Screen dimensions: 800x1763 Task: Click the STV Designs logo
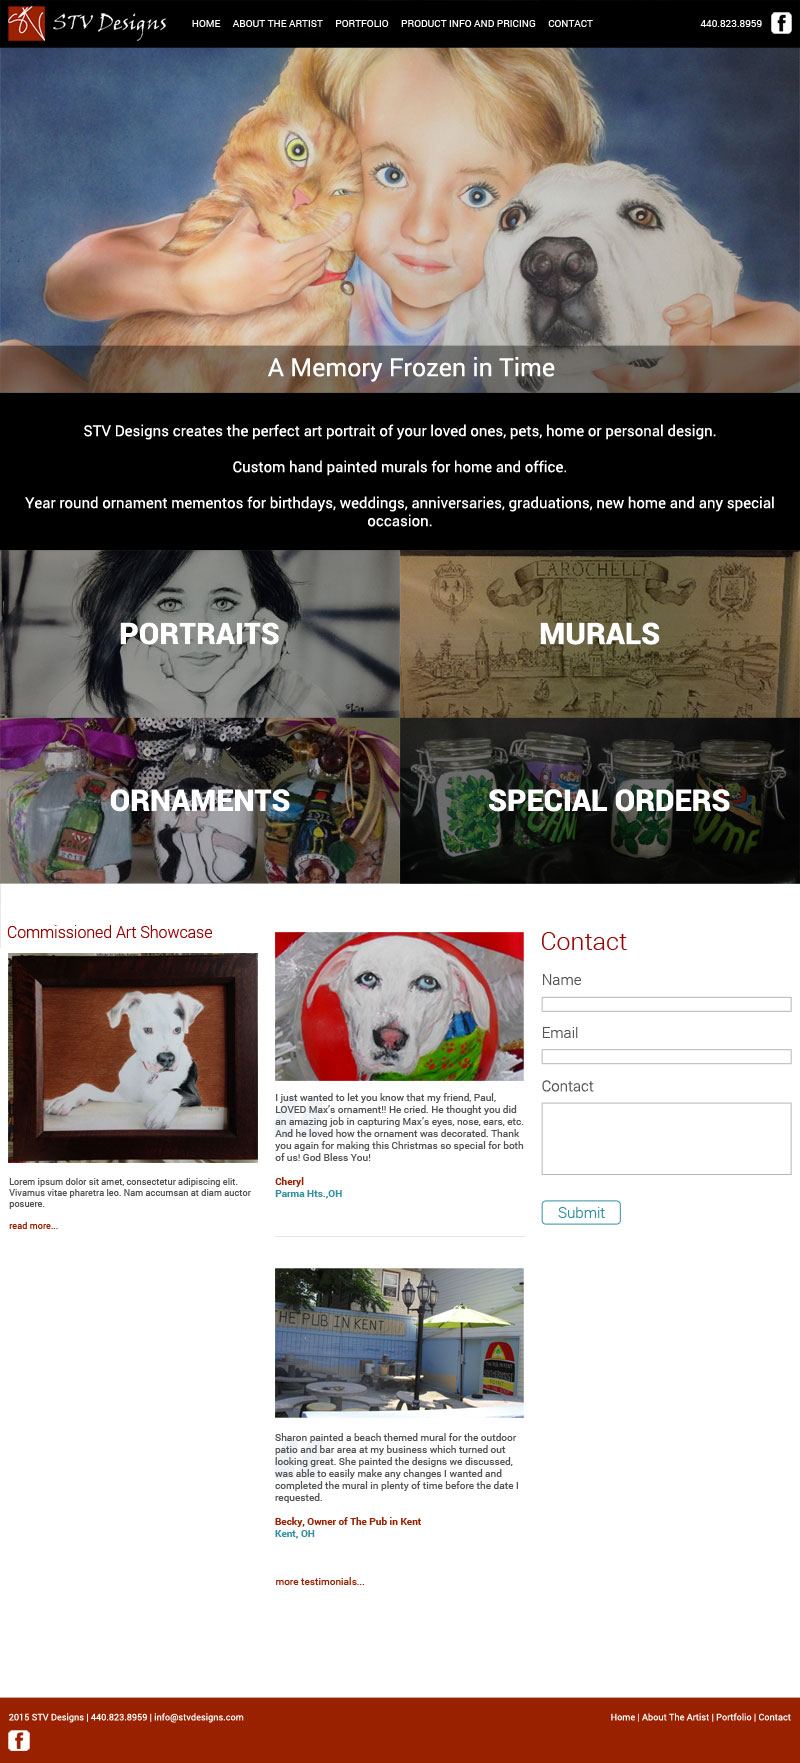87,23
